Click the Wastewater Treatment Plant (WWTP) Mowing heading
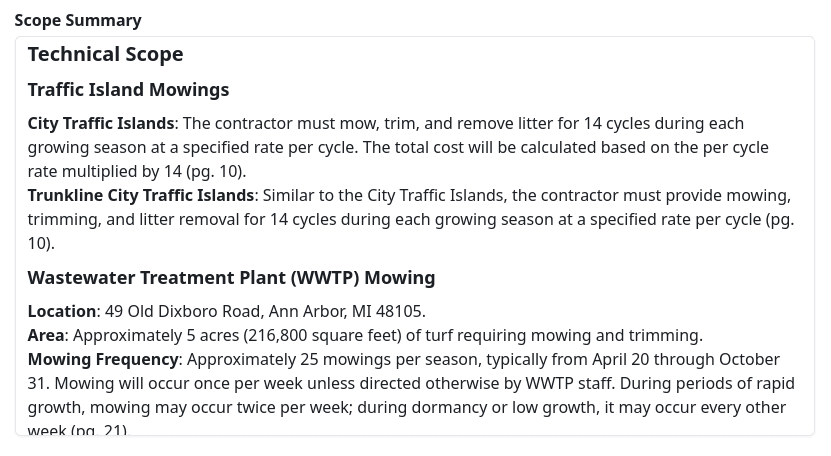The height and width of the screenshot is (456, 831). tap(231, 278)
